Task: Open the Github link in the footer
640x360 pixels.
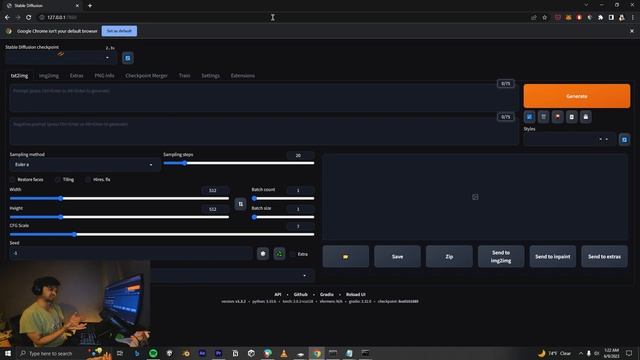Action: click(300, 294)
